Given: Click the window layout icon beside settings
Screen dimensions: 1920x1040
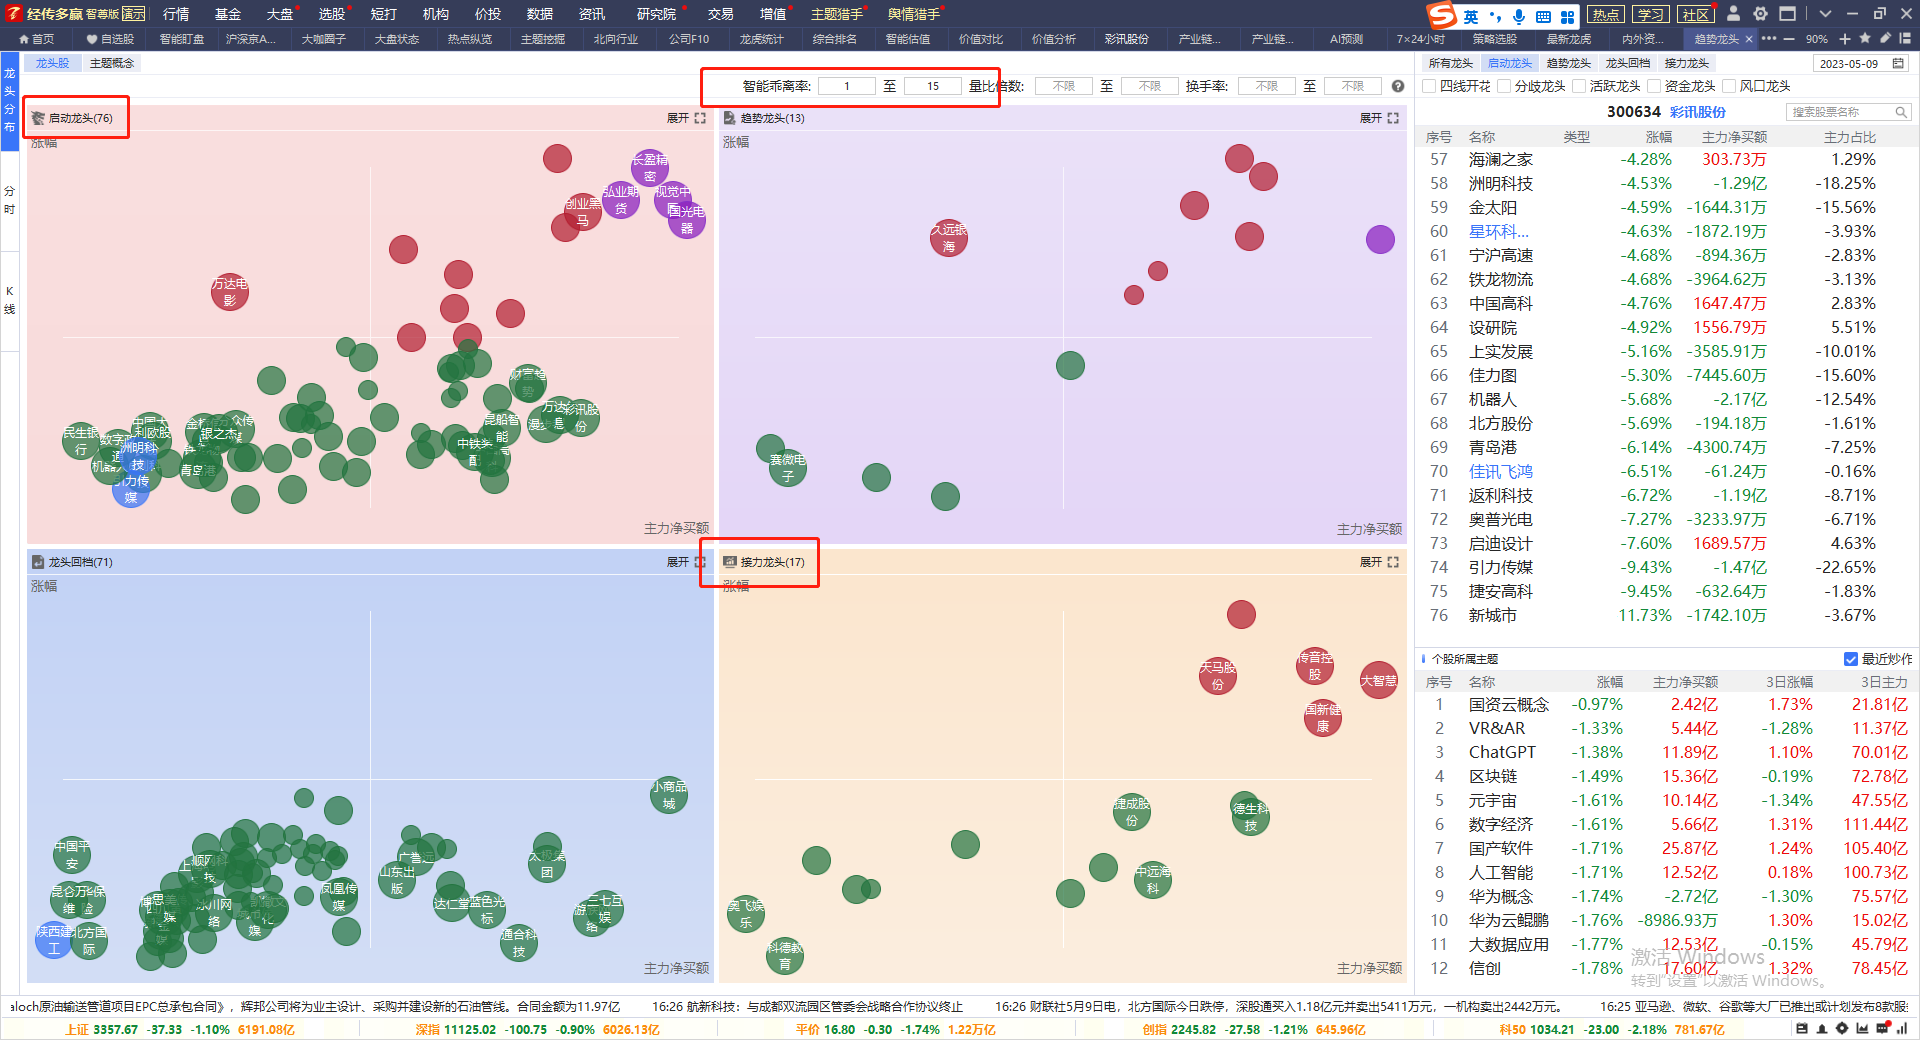Looking at the screenshot, I should pyautogui.click(x=1787, y=14).
